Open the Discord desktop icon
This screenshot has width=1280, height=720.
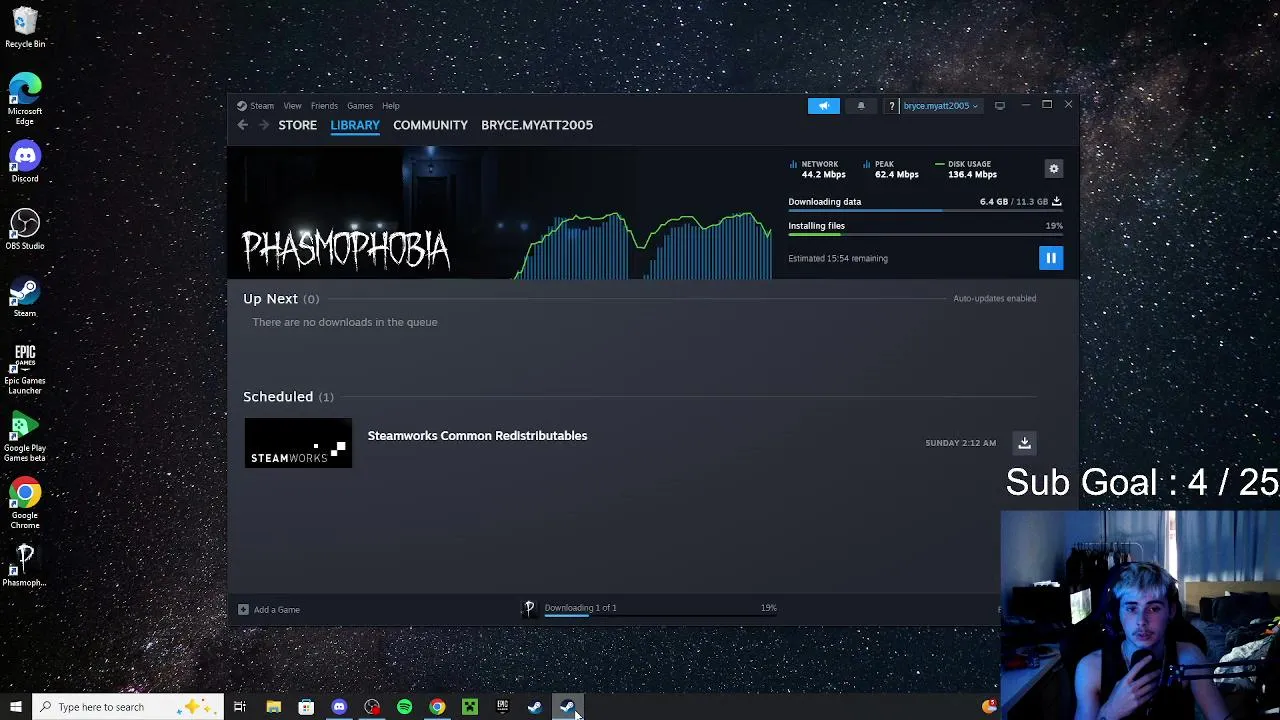tap(25, 162)
